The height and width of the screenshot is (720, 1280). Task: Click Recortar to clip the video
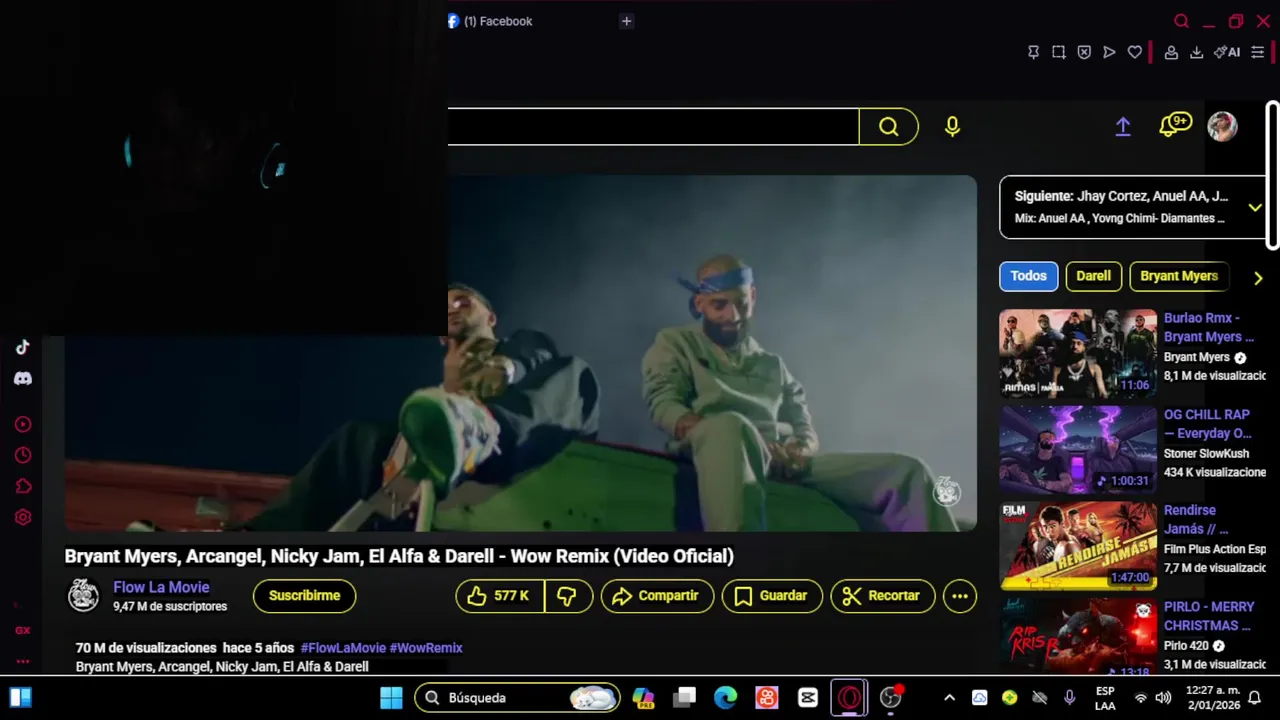[882, 596]
